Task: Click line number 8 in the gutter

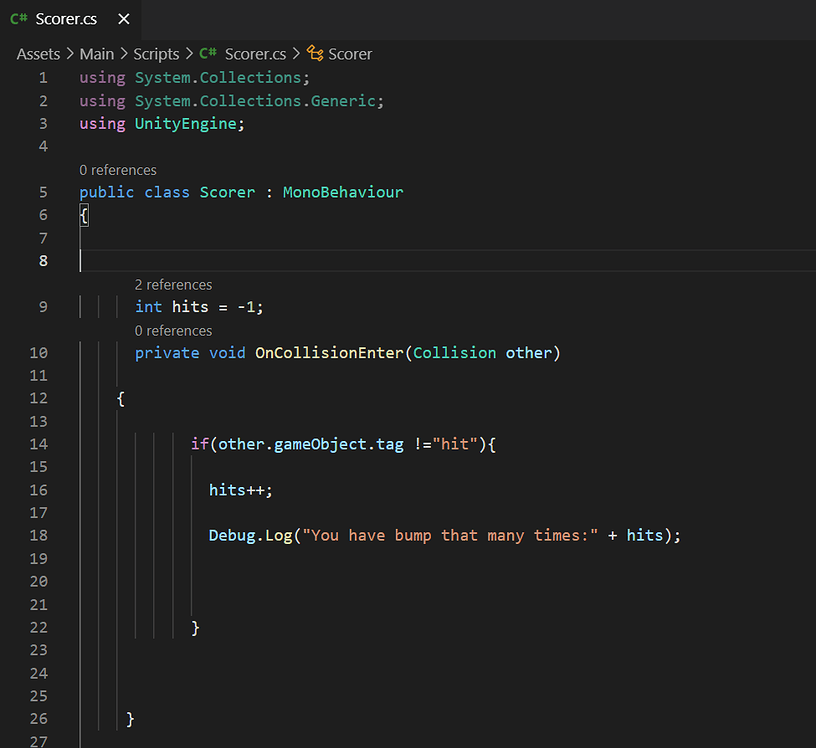Action: [x=43, y=260]
